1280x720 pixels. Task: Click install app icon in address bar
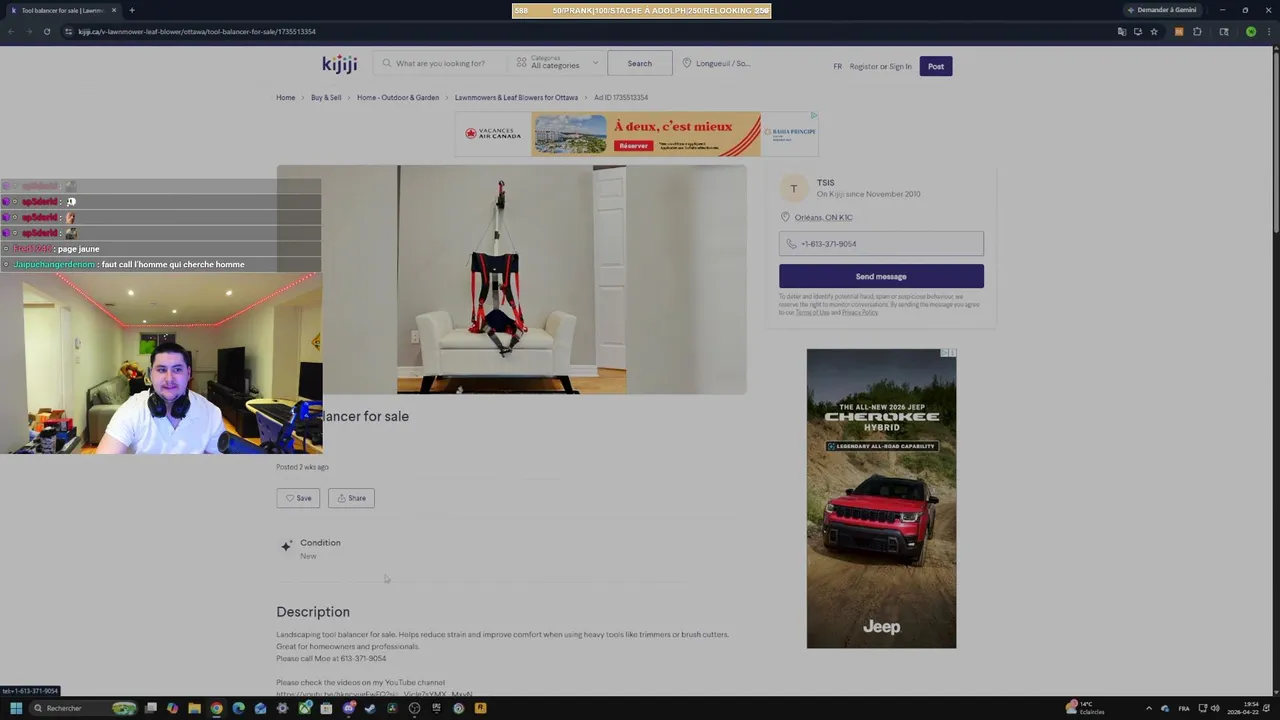1138,32
